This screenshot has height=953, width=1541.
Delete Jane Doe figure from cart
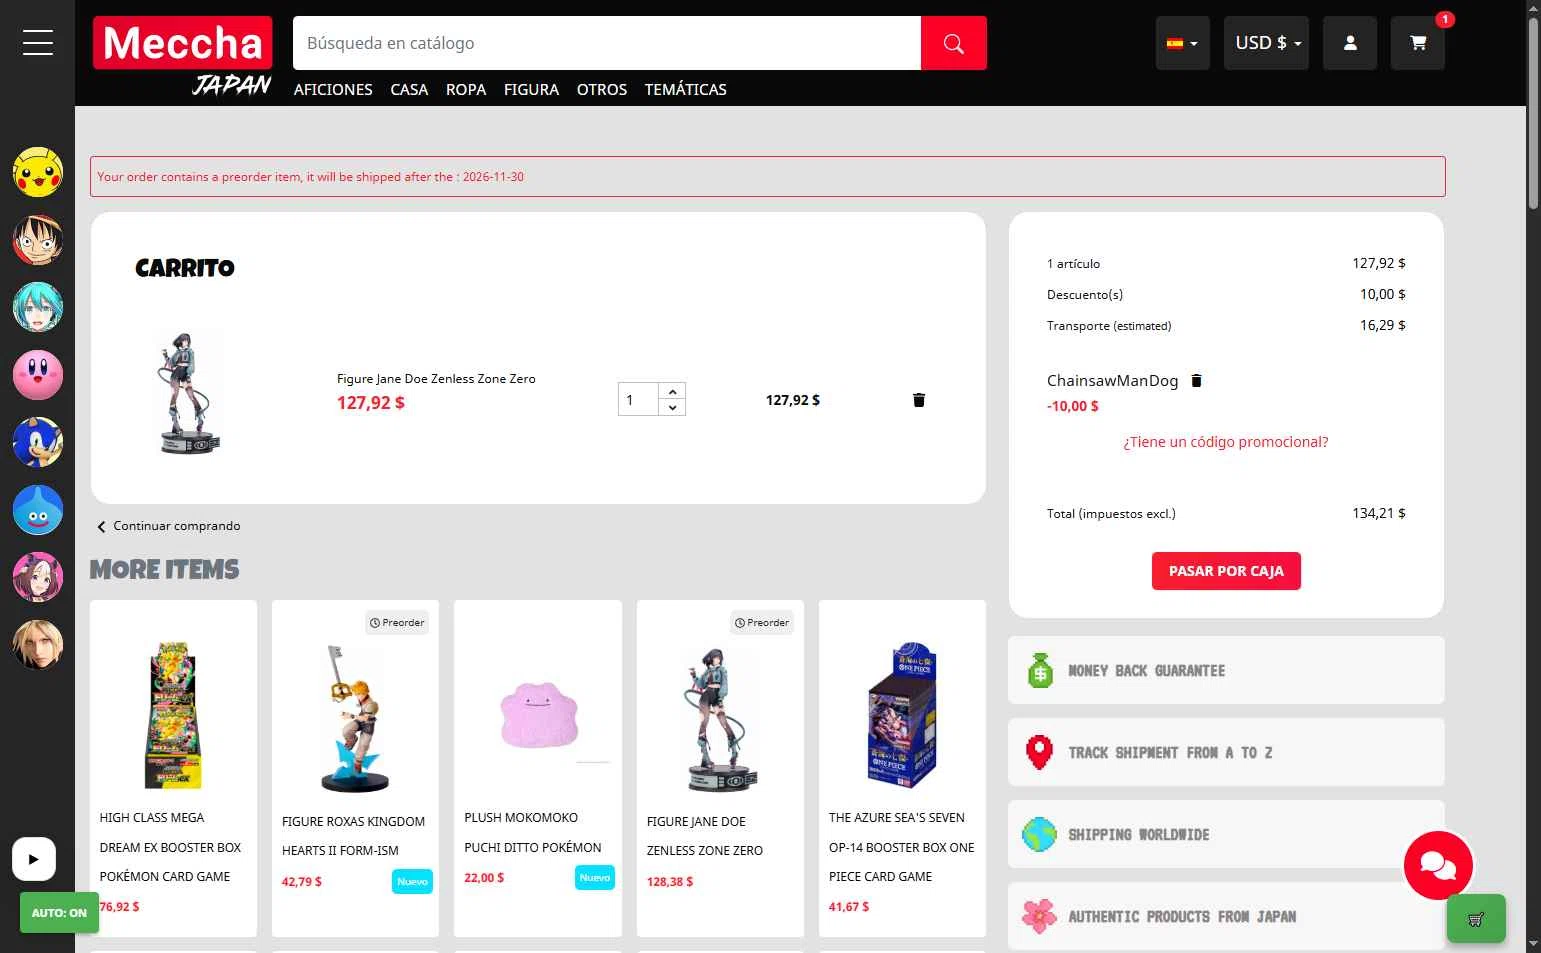pos(919,400)
